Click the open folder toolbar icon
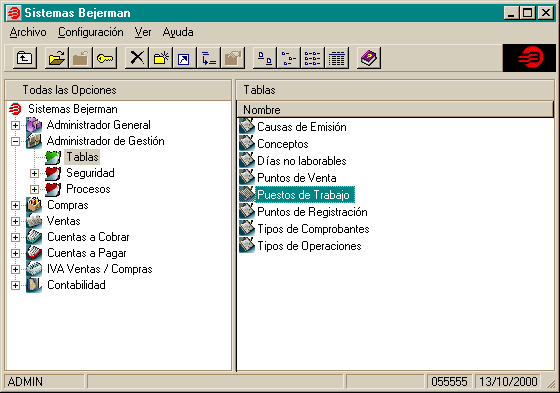560x393 pixels. (56, 58)
